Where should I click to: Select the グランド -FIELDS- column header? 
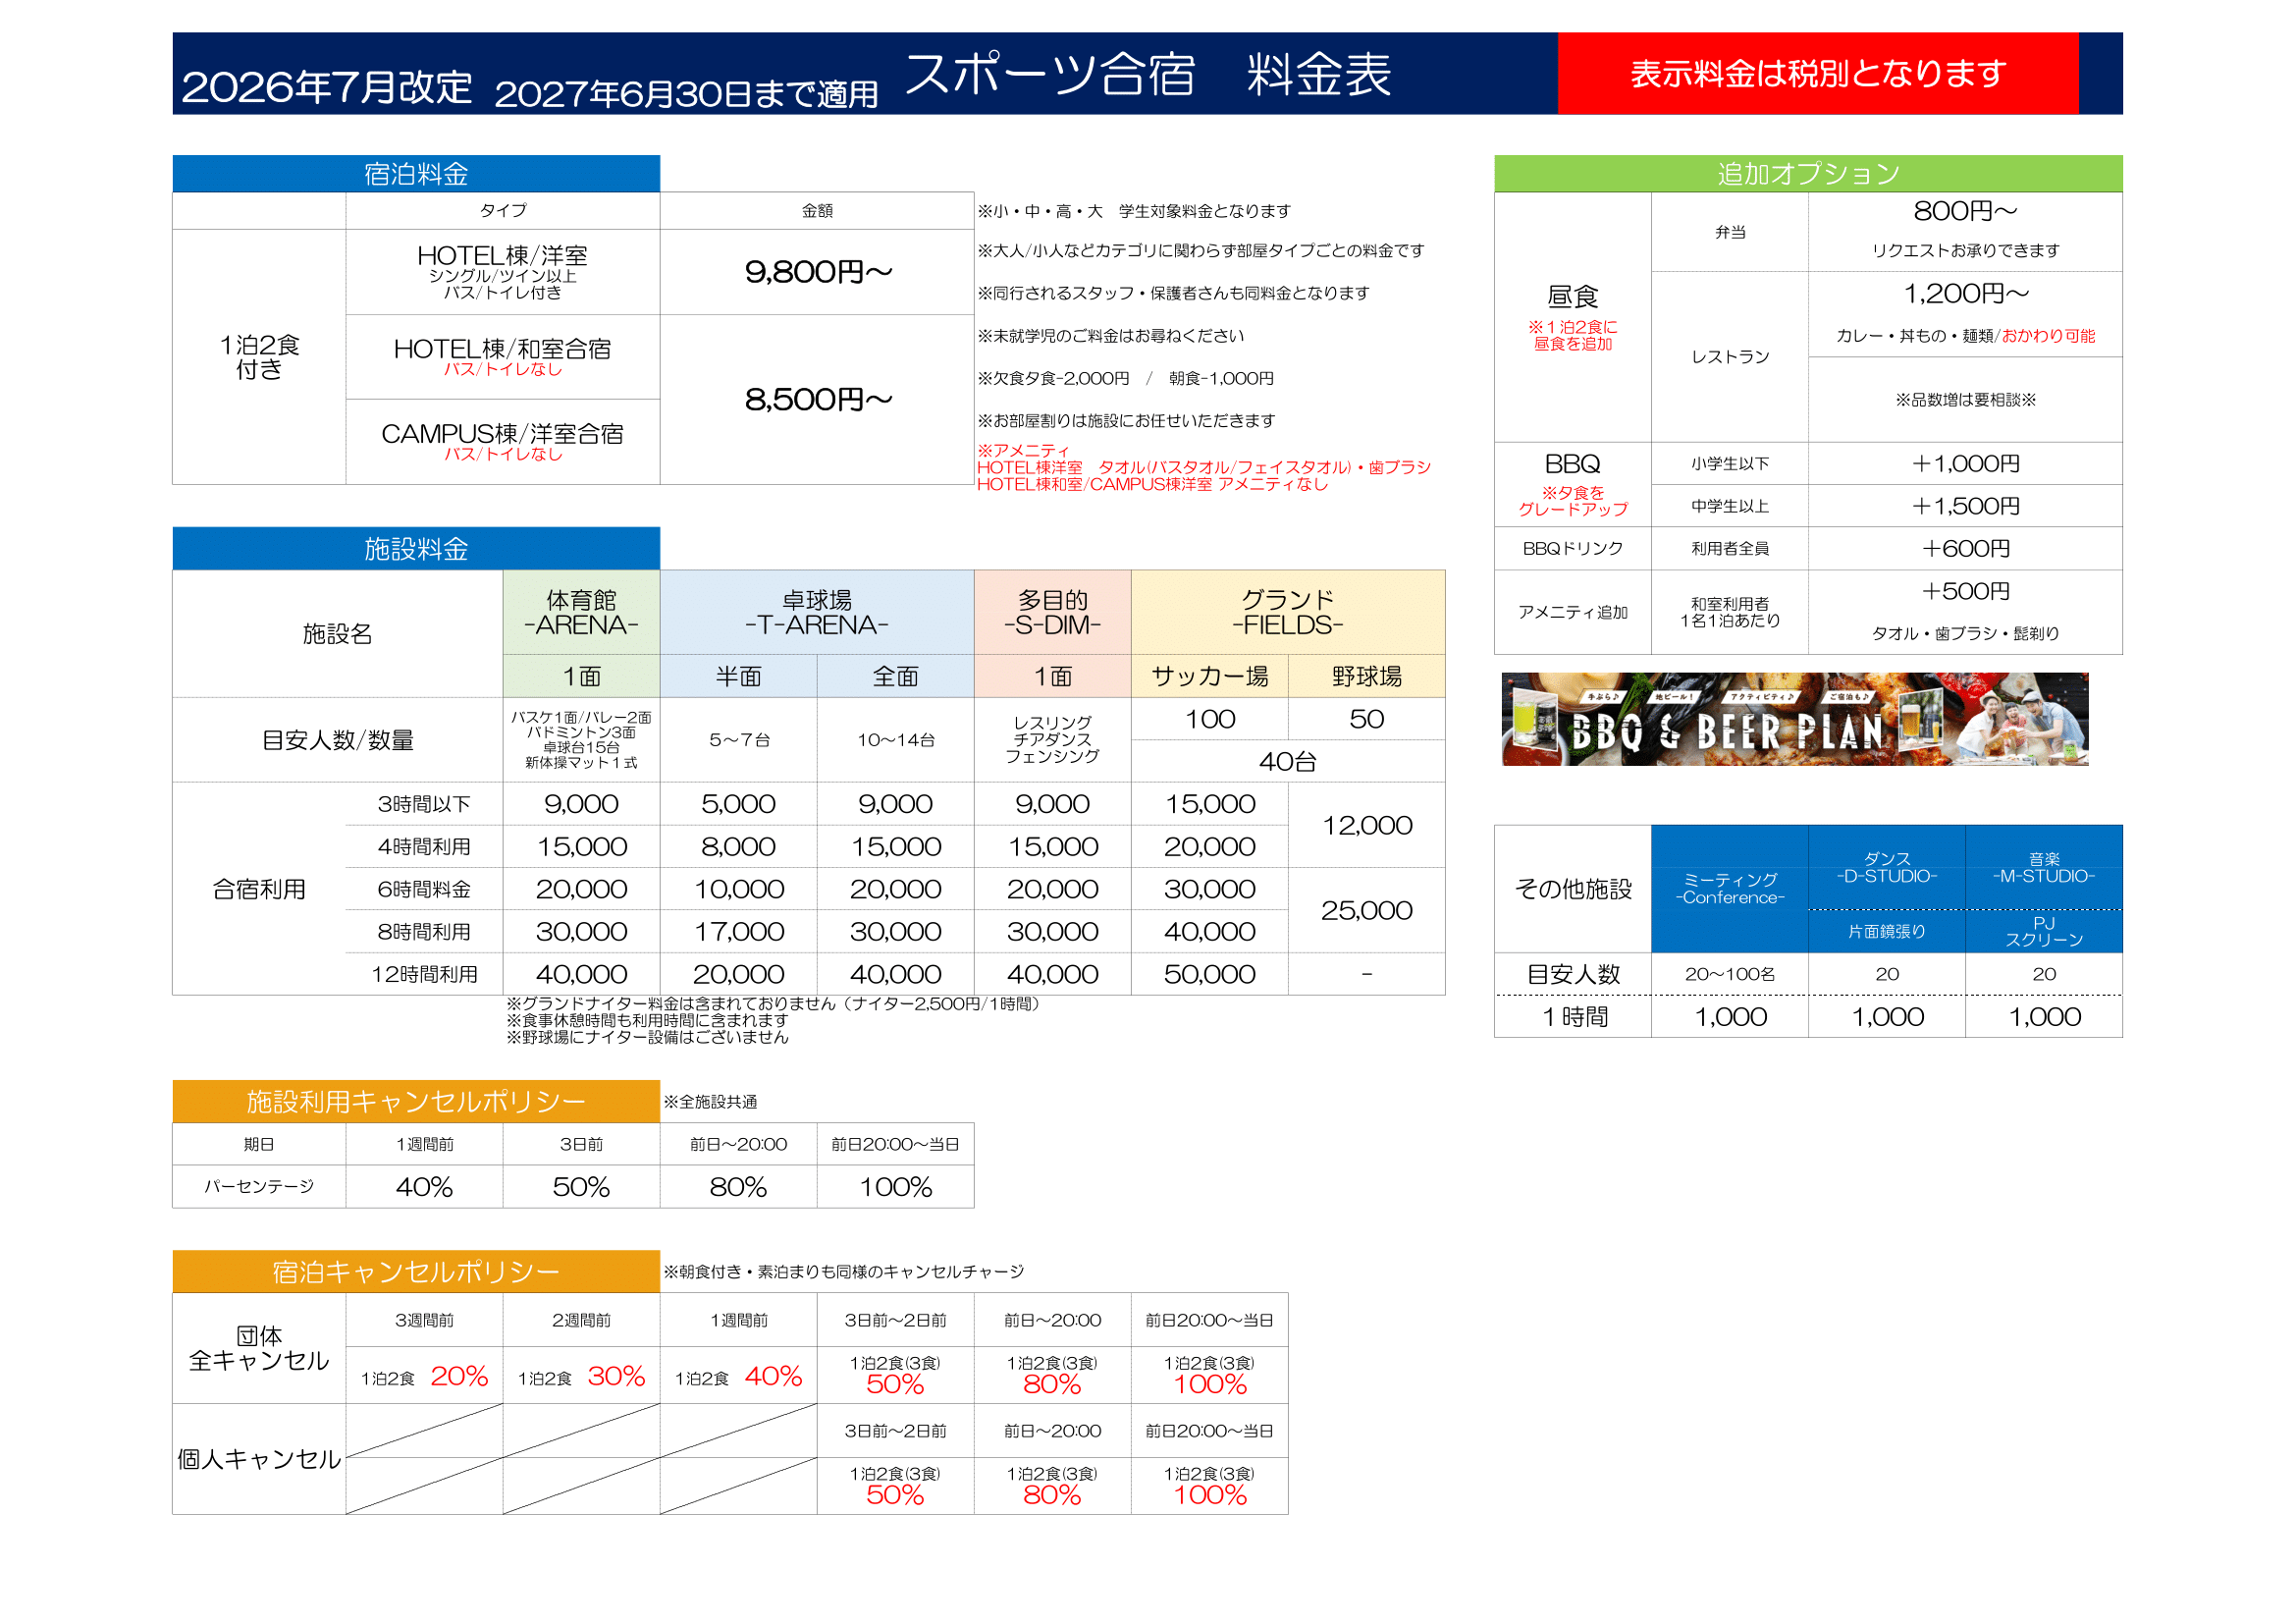(x=1287, y=612)
